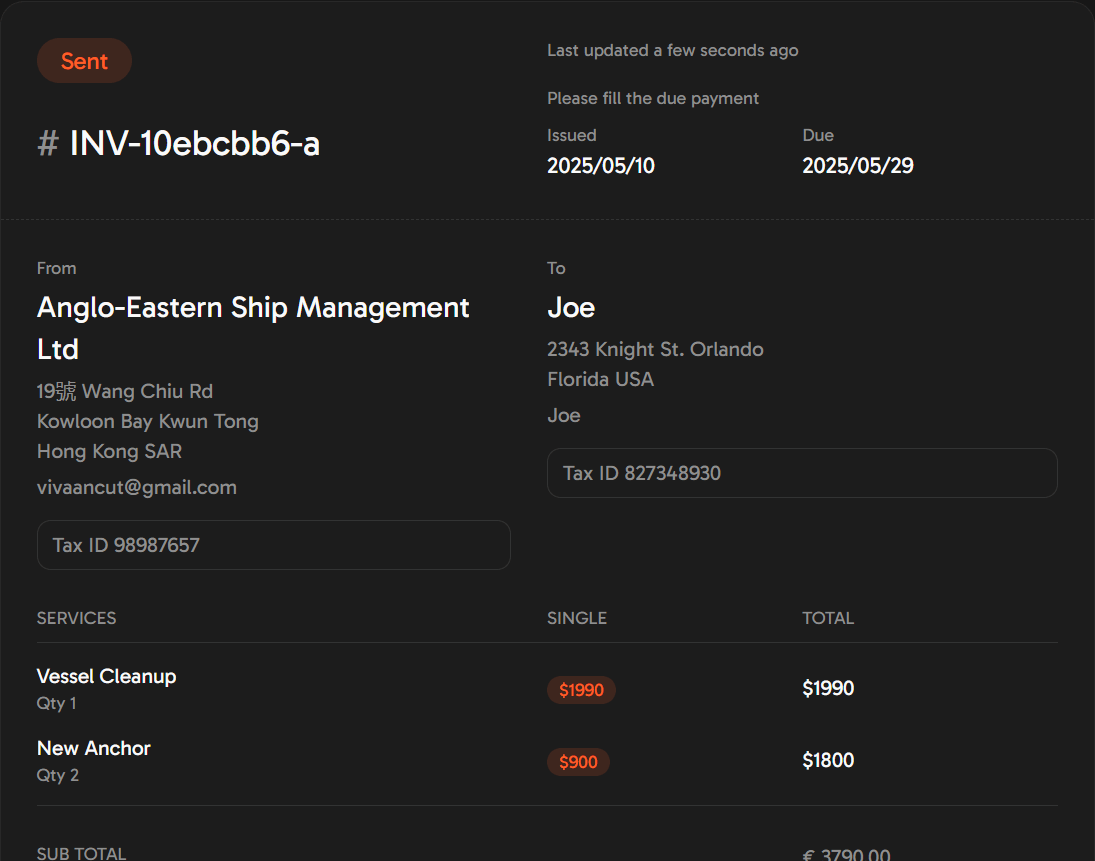Image resolution: width=1095 pixels, height=861 pixels.
Task: Select the Vessel Cleanup service row
Action: click(547, 689)
